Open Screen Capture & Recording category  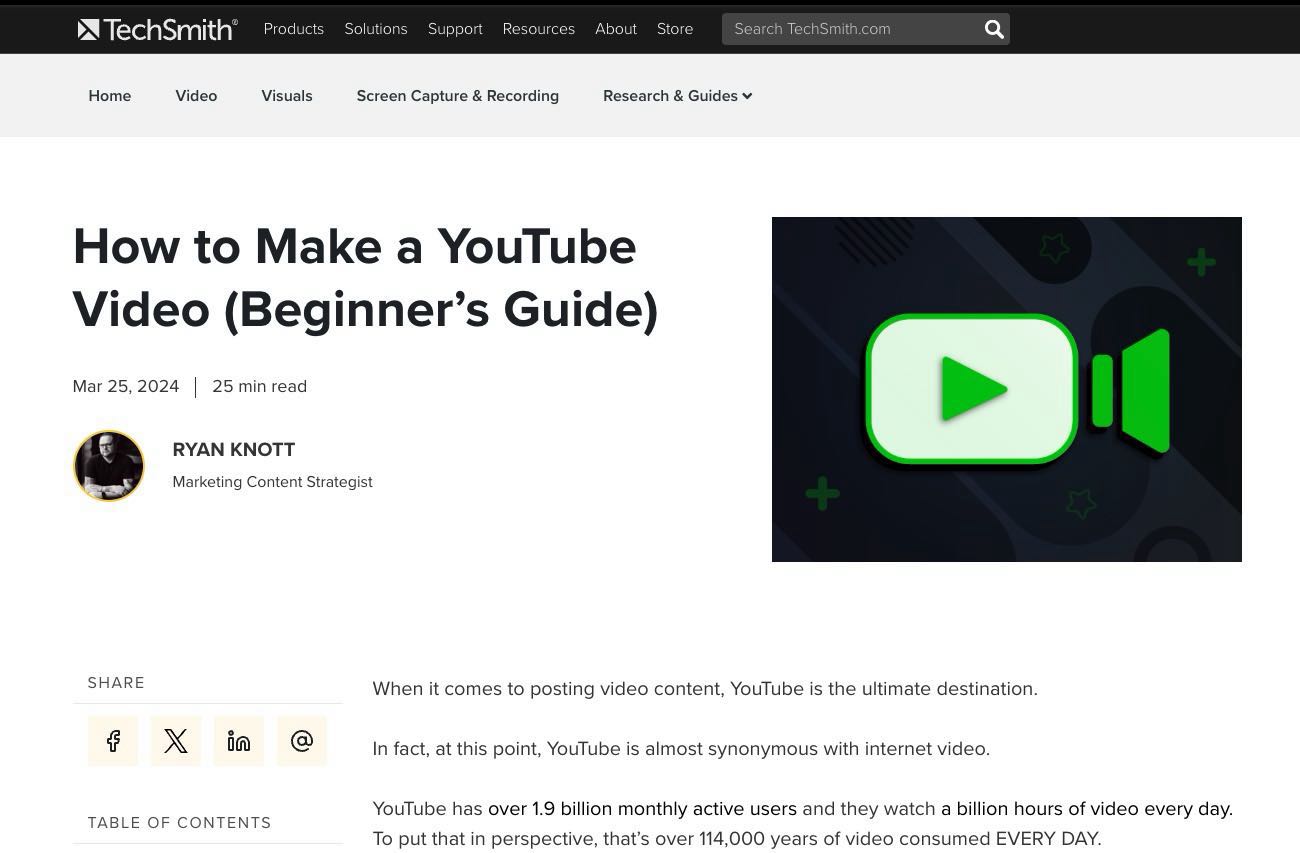click(x=458, y=96)
